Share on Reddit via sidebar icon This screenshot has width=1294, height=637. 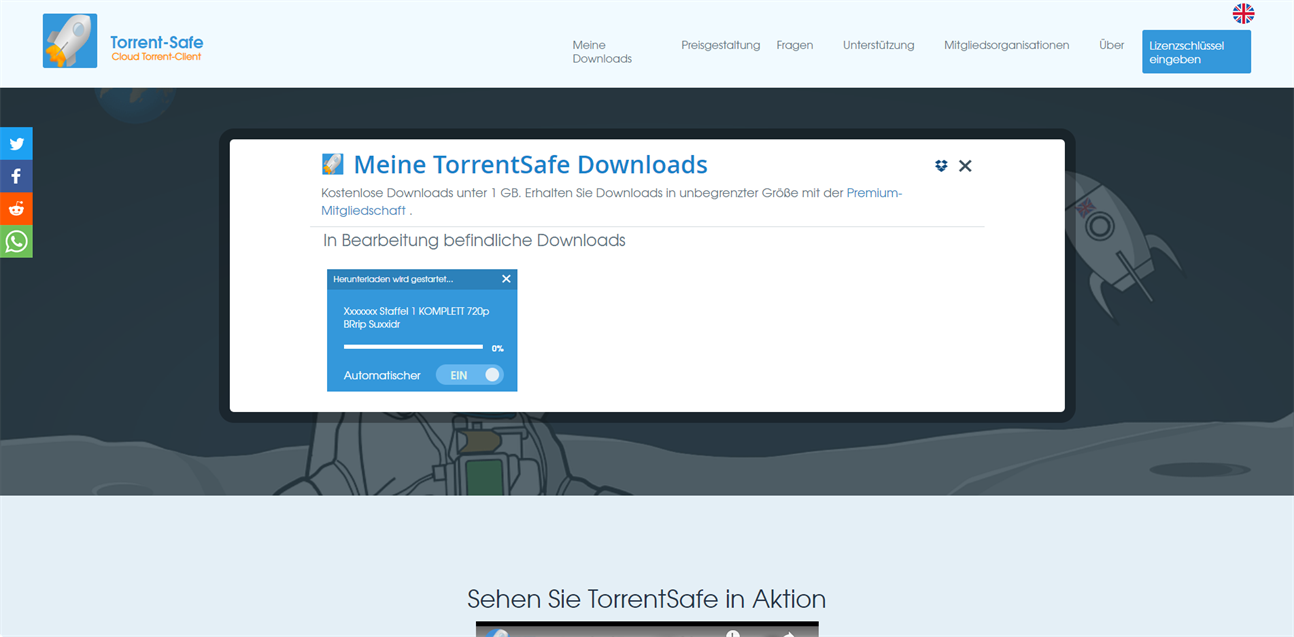[16, 209]
